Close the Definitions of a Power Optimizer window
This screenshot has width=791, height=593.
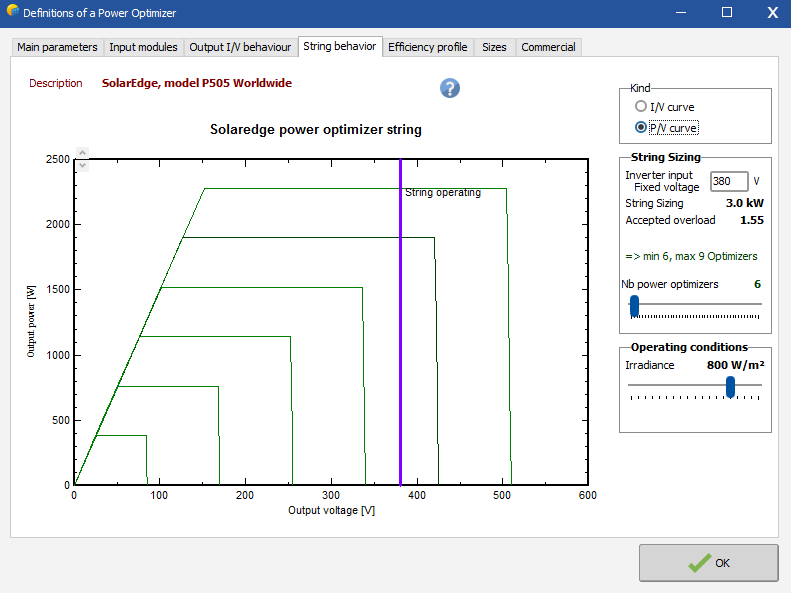pyautogui.click(x=772, y=12)
